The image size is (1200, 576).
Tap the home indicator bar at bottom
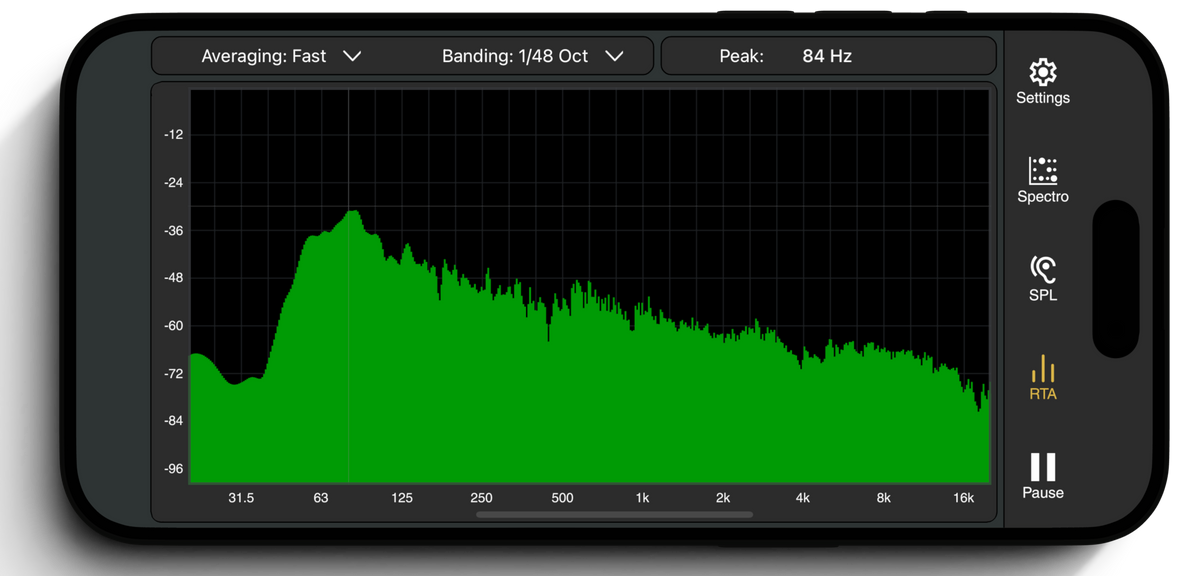tap(614, 515)
